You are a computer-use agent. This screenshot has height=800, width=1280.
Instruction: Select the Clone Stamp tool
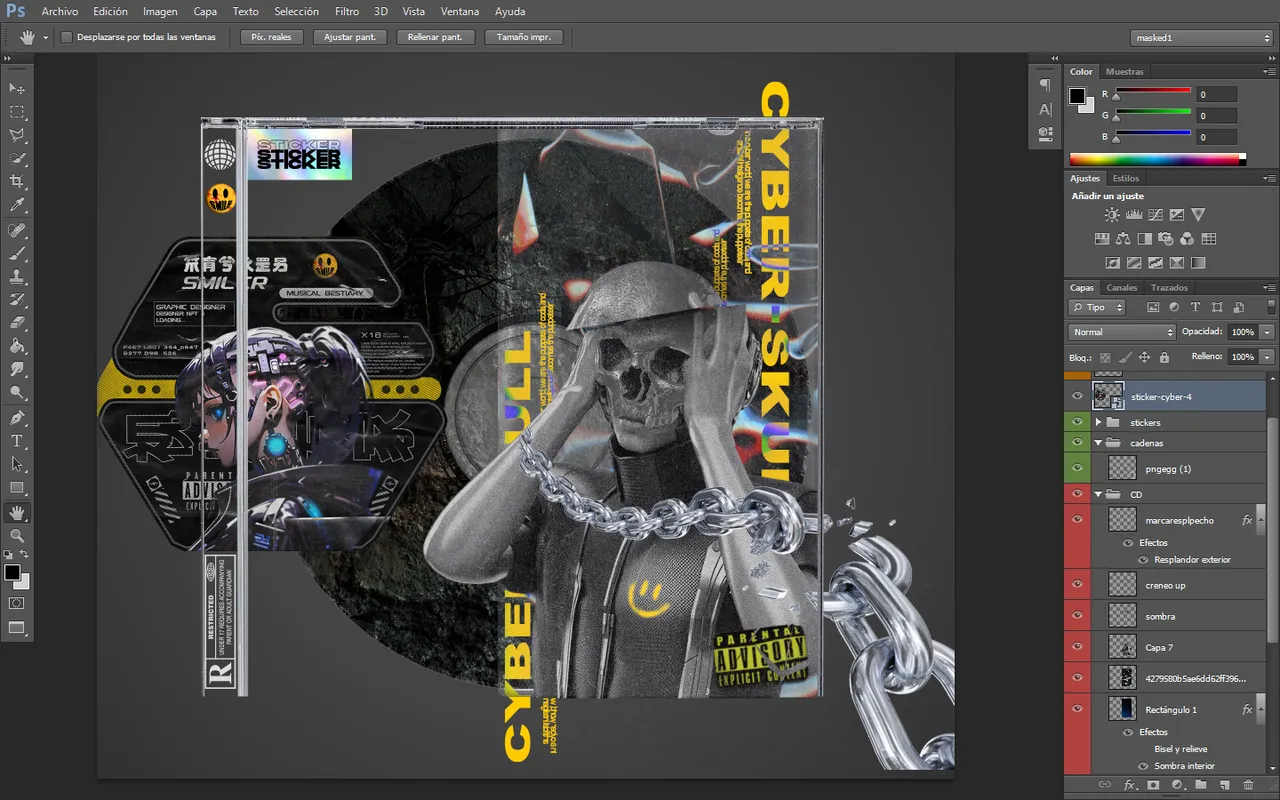[x=17, y=277]
